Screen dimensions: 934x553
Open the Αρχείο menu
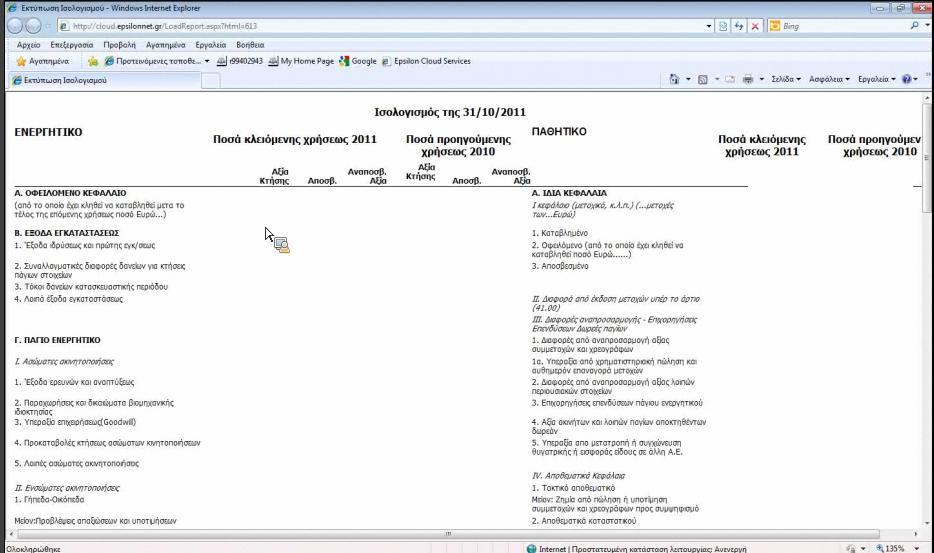(29, 45)
